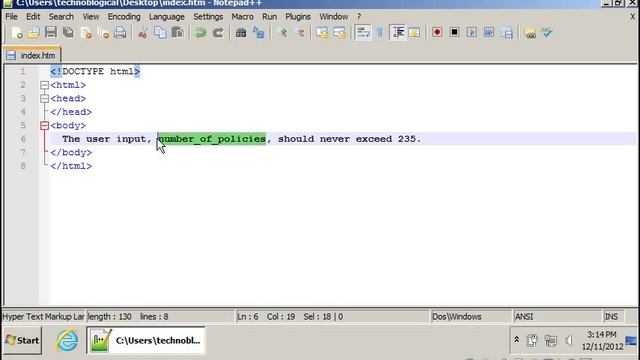Screen dimensions: 640x360
Task: Stop macro recording with black square
Action: [x=454, y=33]
